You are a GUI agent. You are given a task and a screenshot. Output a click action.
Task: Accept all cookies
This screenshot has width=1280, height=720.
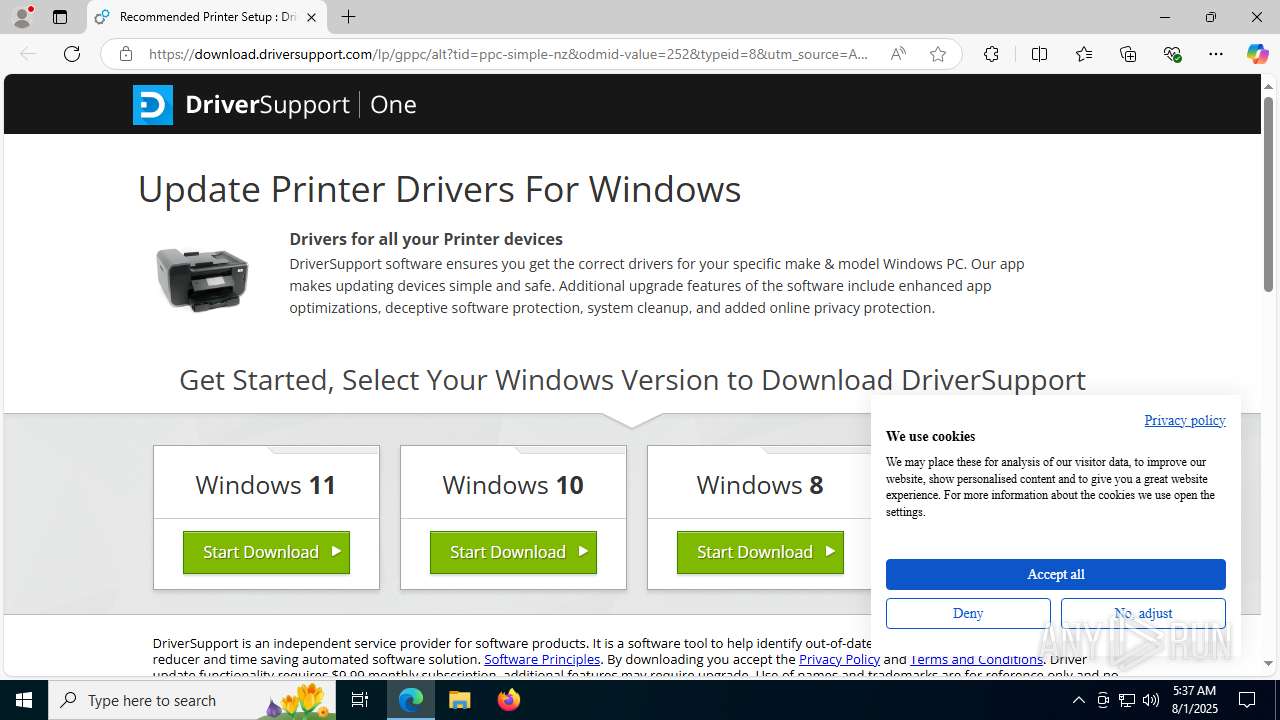click(x=1055, y=574)
